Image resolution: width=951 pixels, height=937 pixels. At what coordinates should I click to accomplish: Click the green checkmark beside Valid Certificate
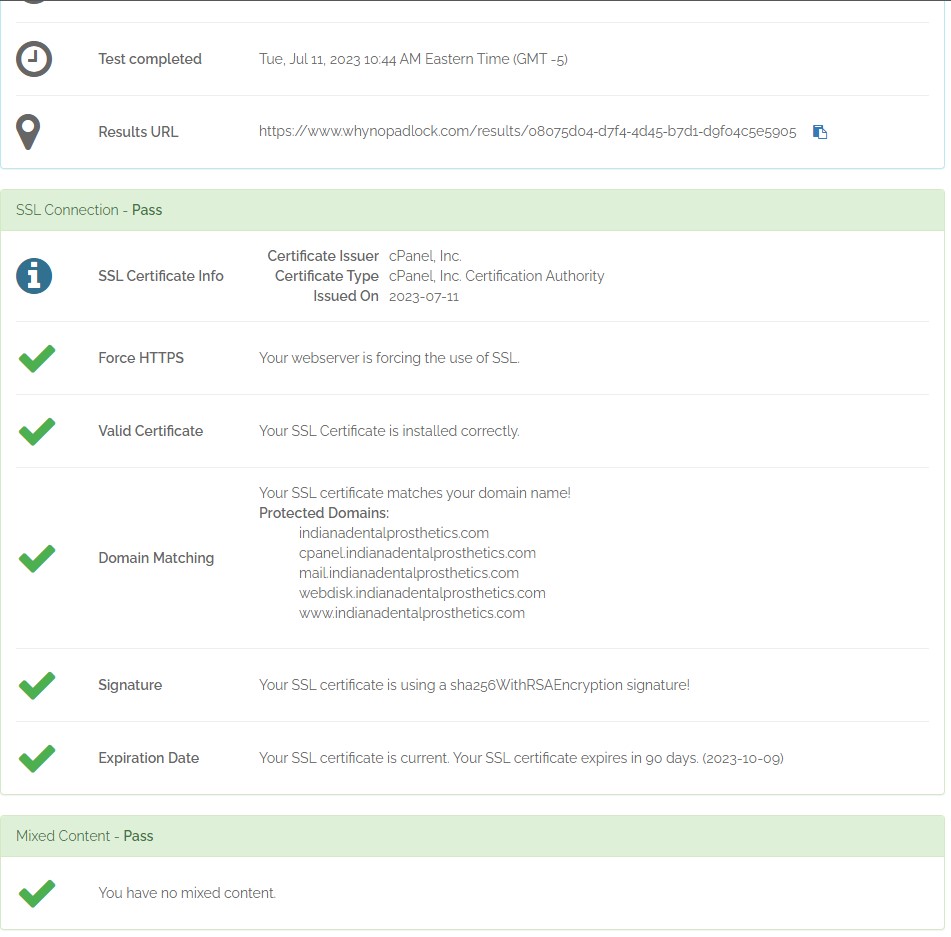[37, 431]
